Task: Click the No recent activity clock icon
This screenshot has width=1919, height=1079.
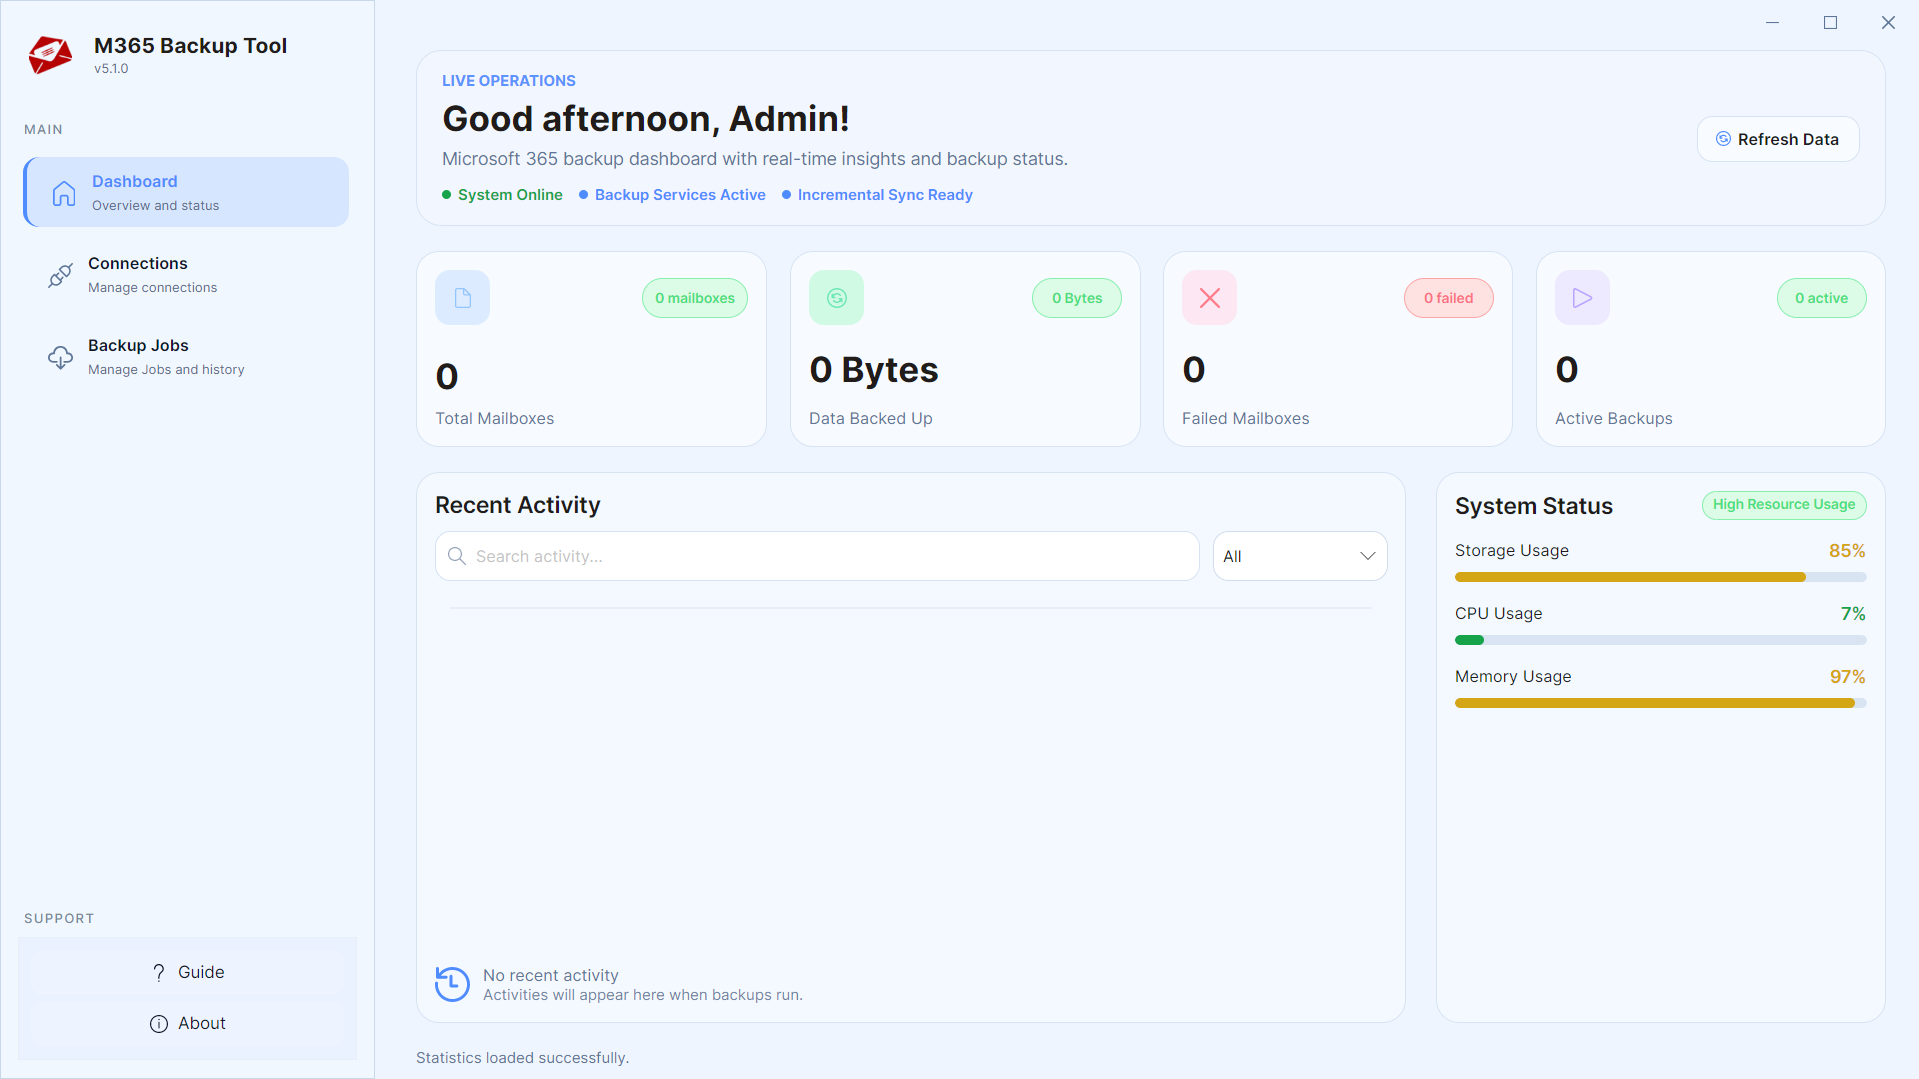Action: click(452, 984)
